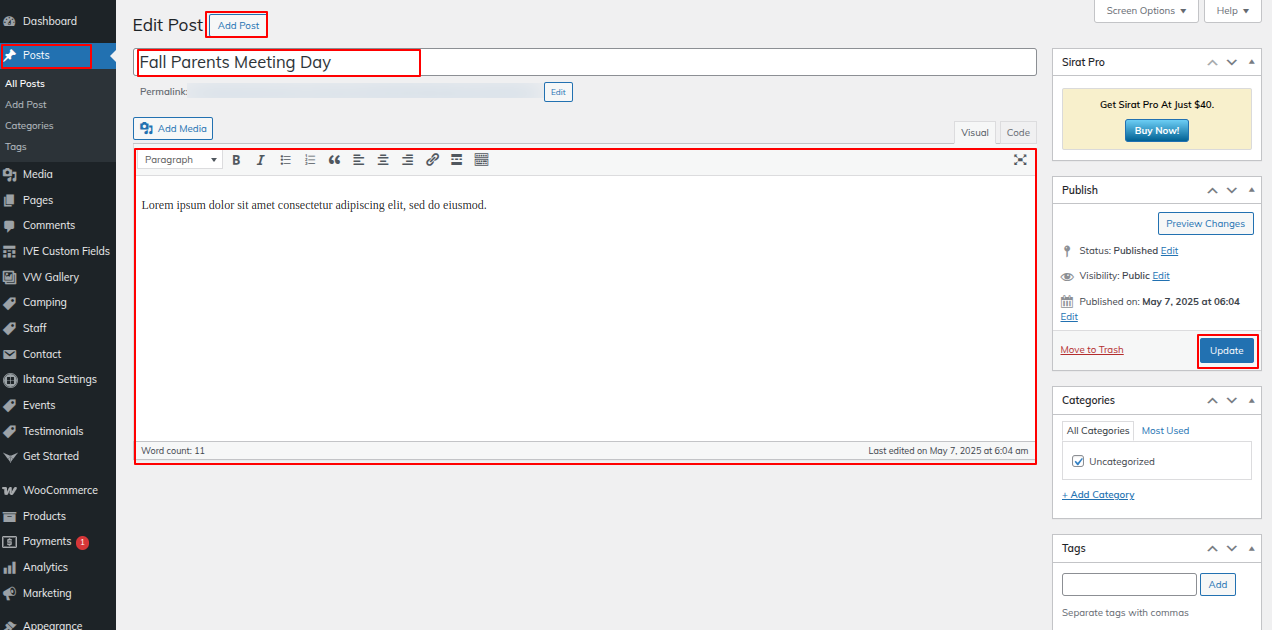Image resolution: width=1272 pixels, height=630 pixels.
Task: Apply italic formatting in editor toolbar
Action: point(261,160)
